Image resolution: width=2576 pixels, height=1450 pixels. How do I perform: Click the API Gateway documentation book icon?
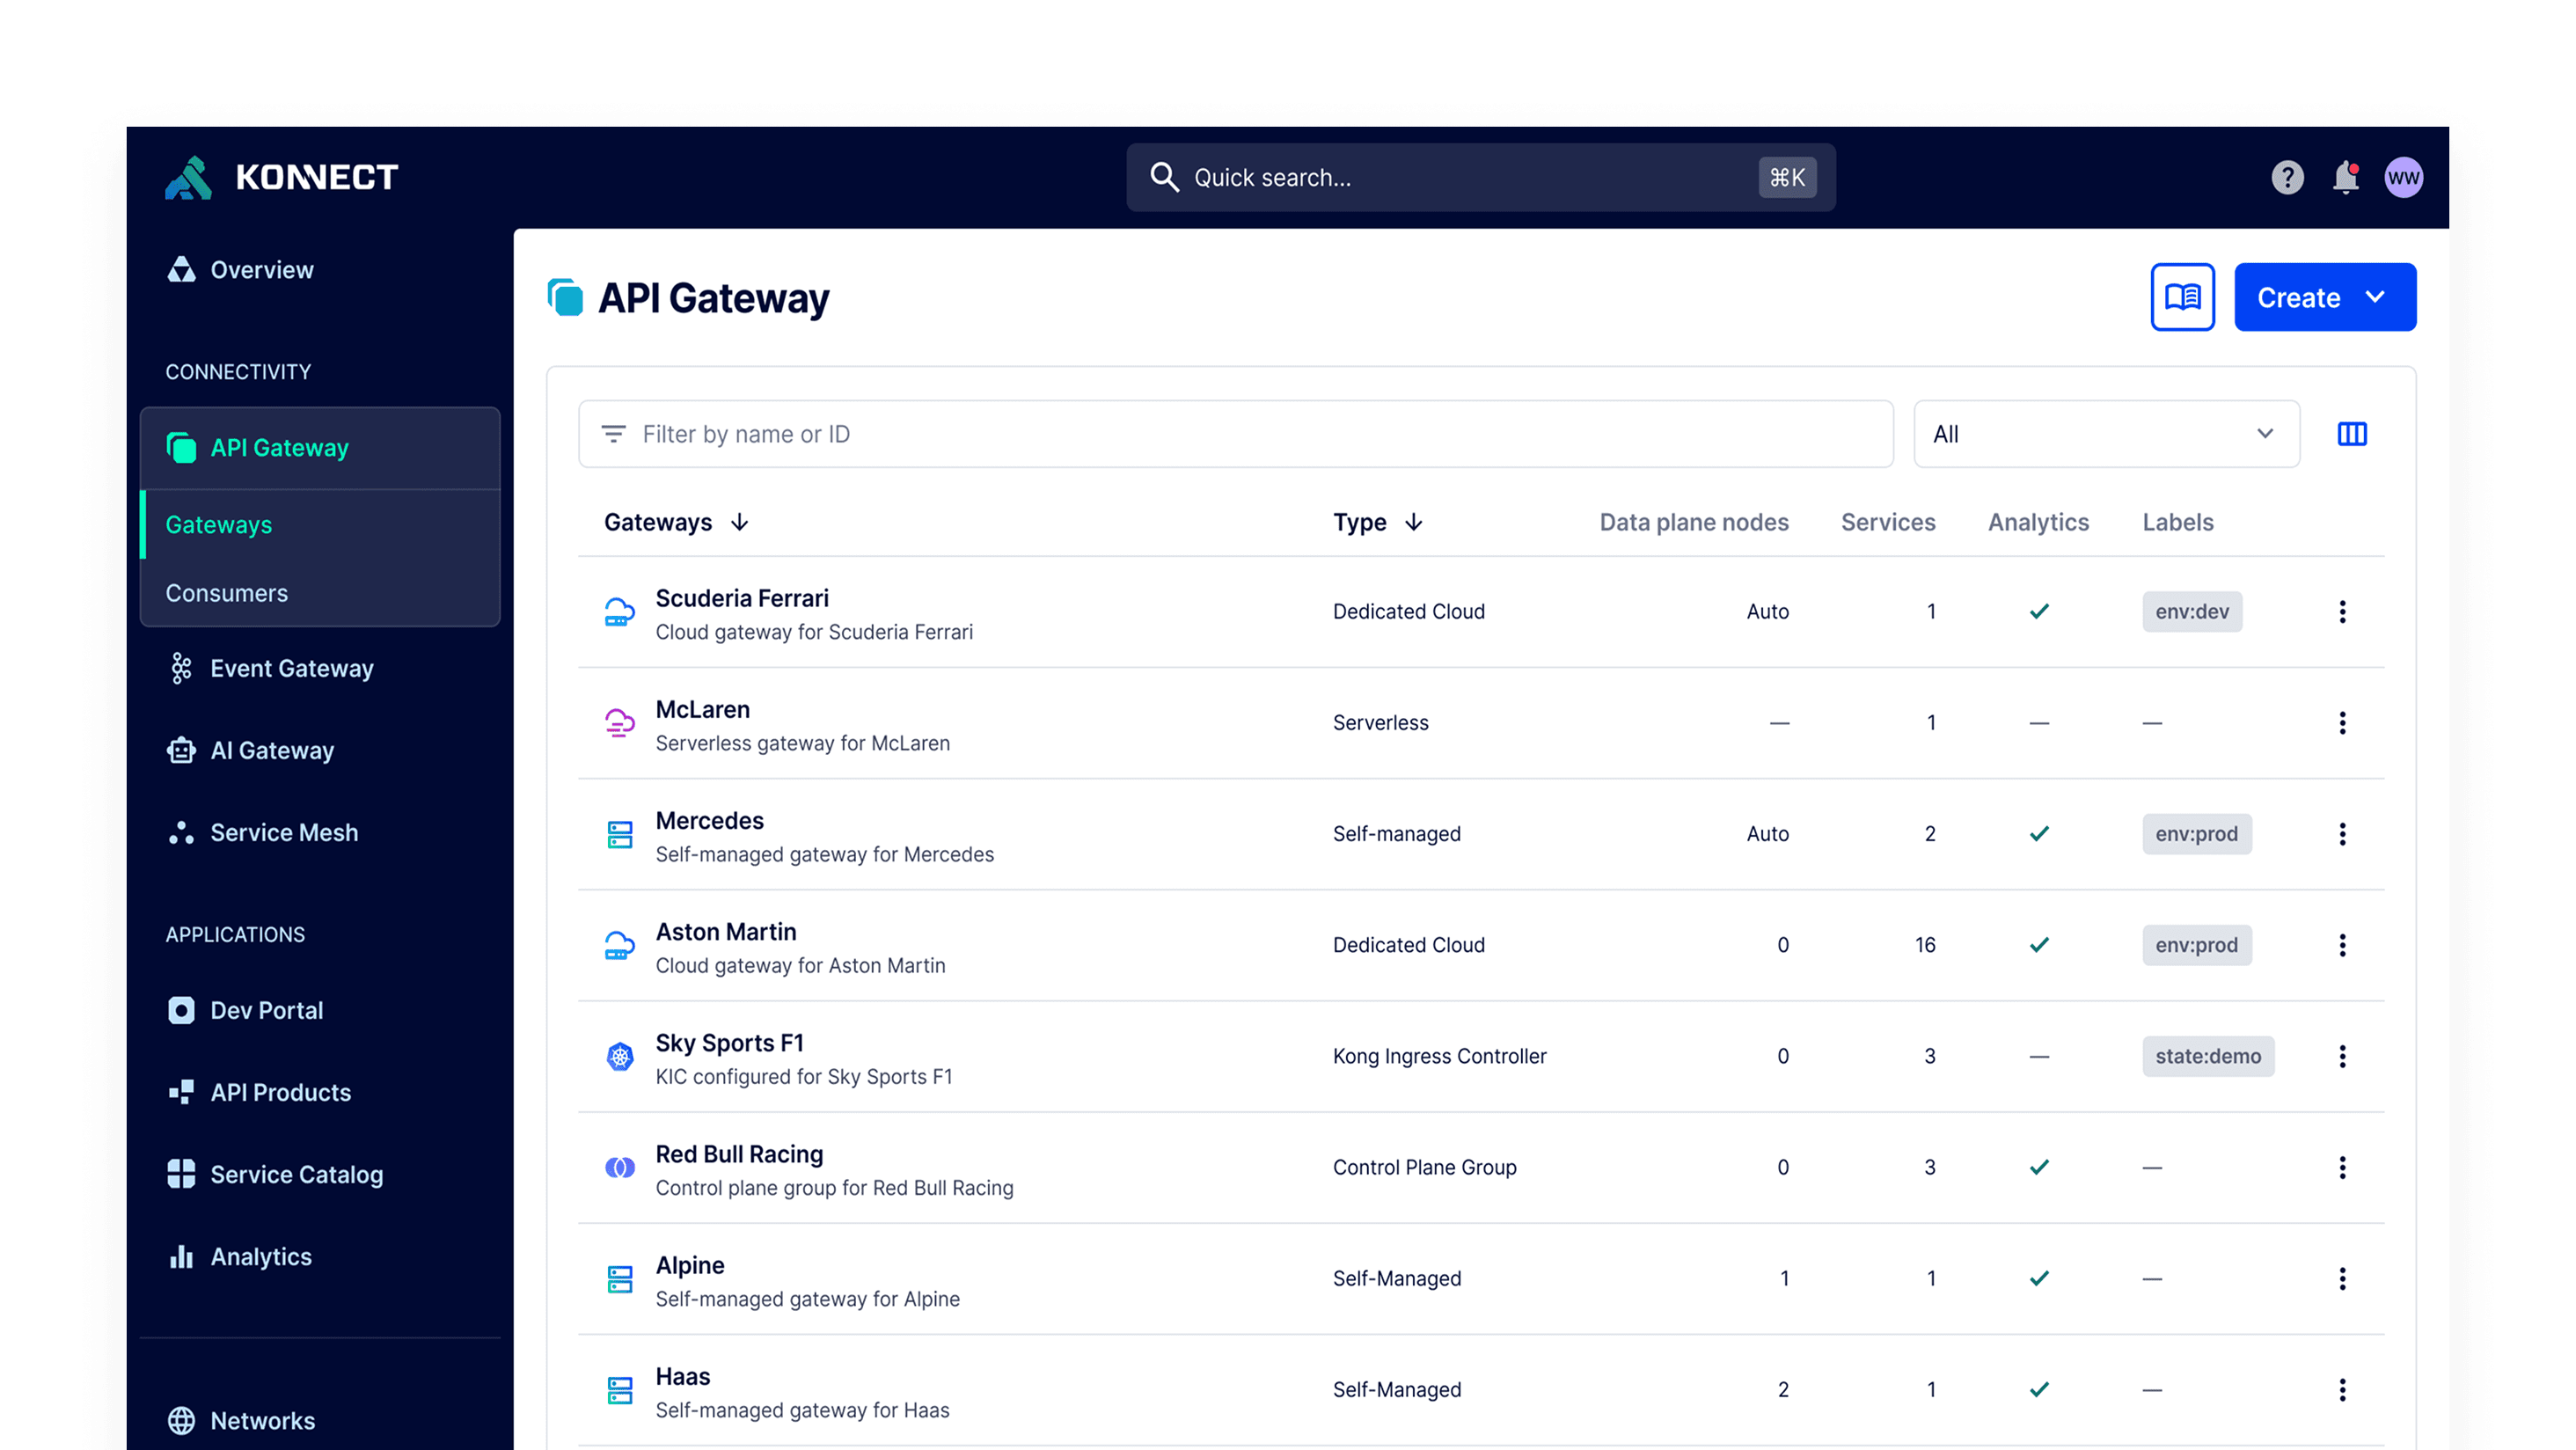pos(2183,296)
